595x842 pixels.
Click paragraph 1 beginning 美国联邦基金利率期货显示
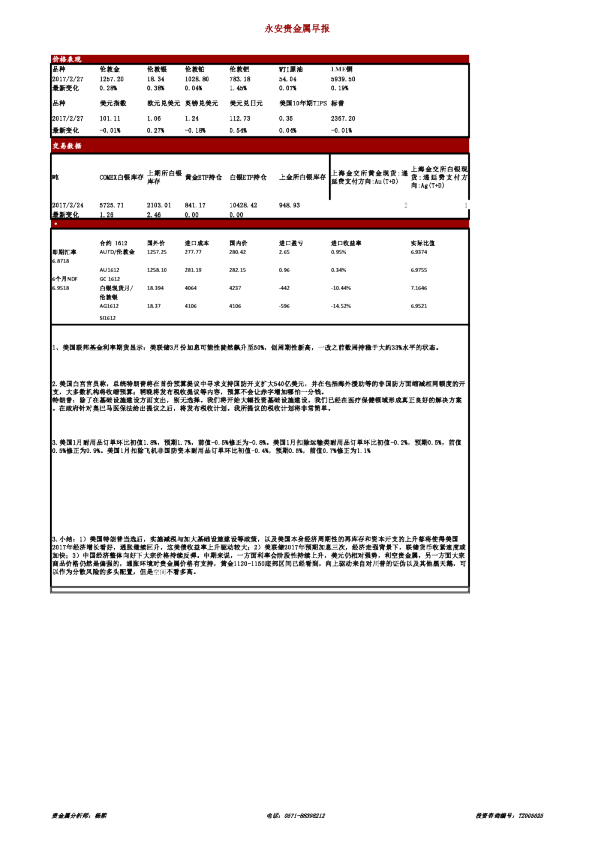(x=246, y=348)
